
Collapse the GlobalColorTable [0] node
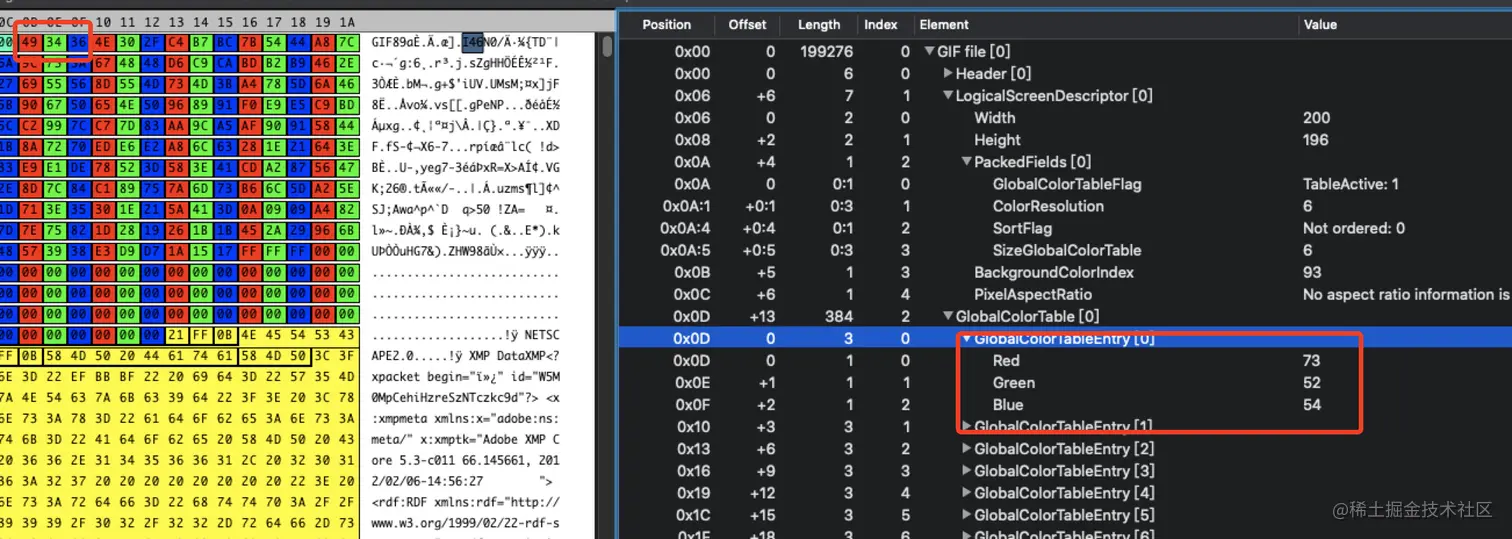pos(948,316)
